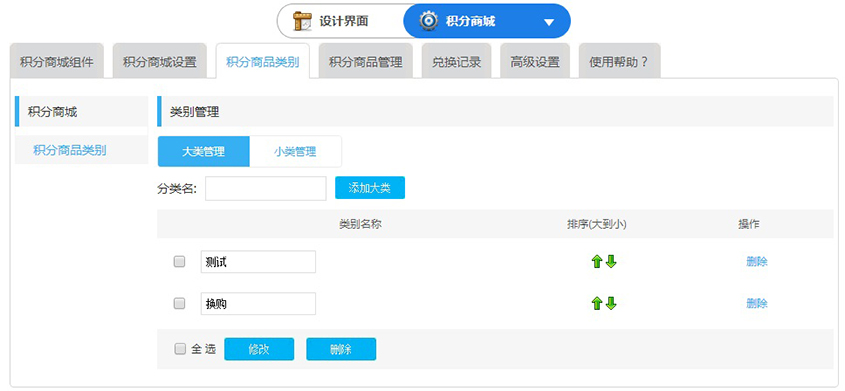Move 测试 category down with green arrow
Image resolution: width=845 pixels, height=391 pixels.
click(611, 262)
